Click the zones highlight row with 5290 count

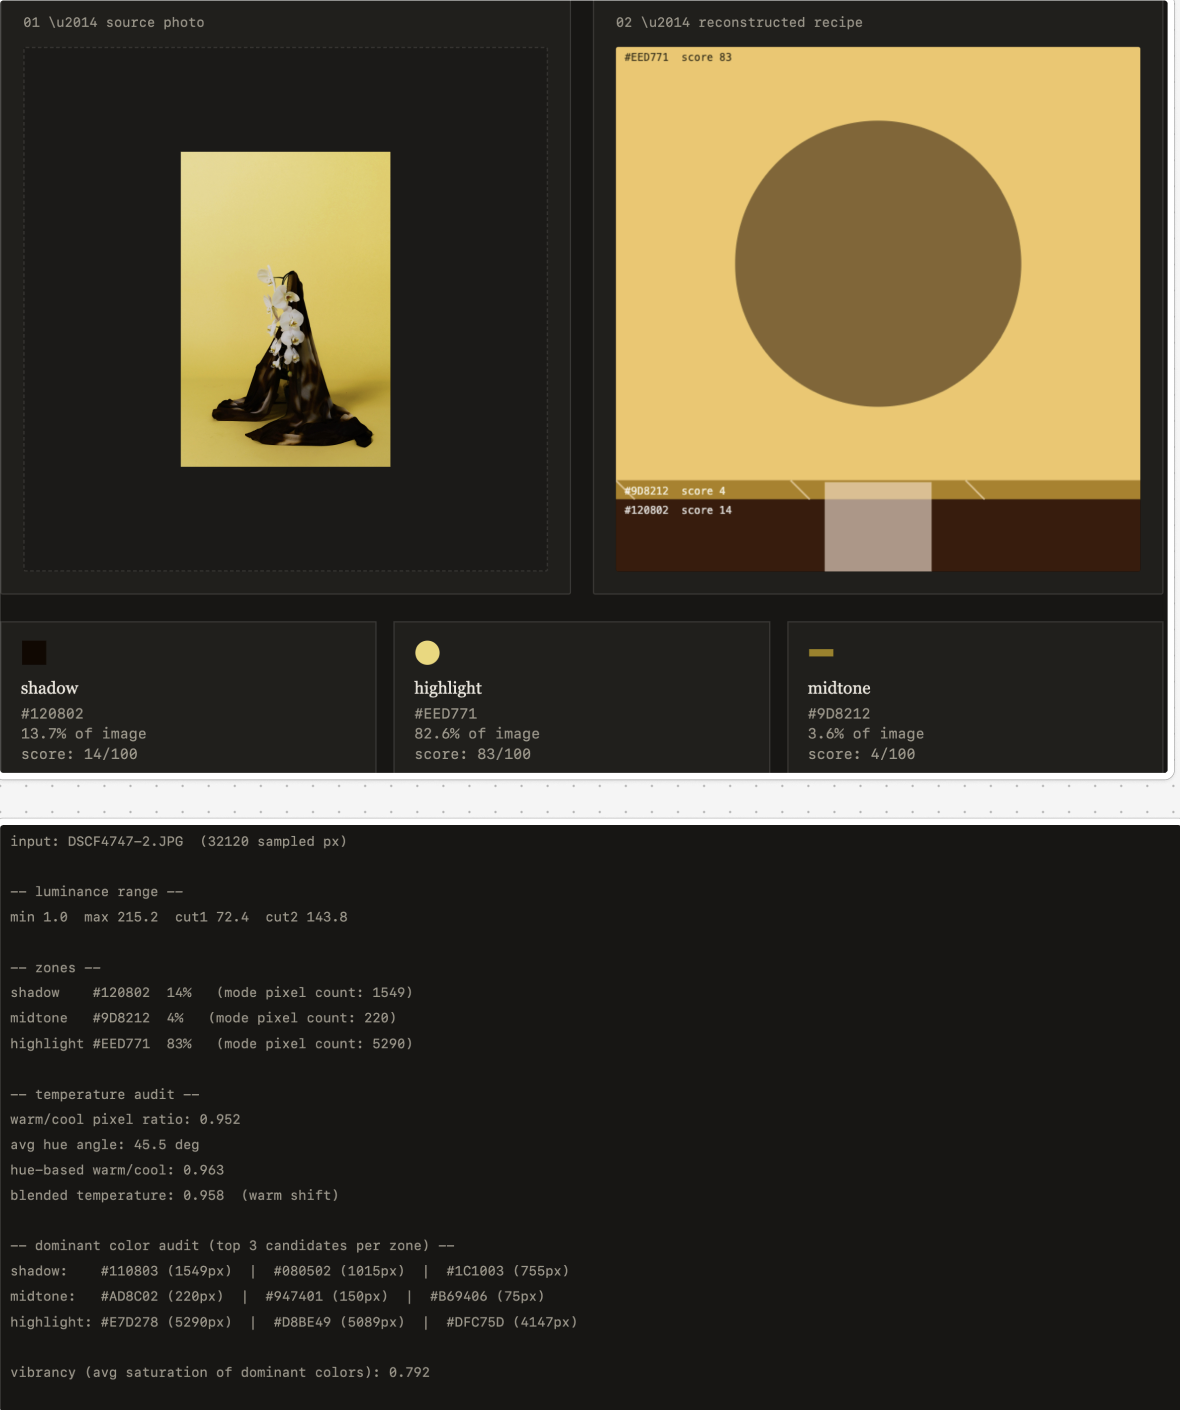(211, 1044)
